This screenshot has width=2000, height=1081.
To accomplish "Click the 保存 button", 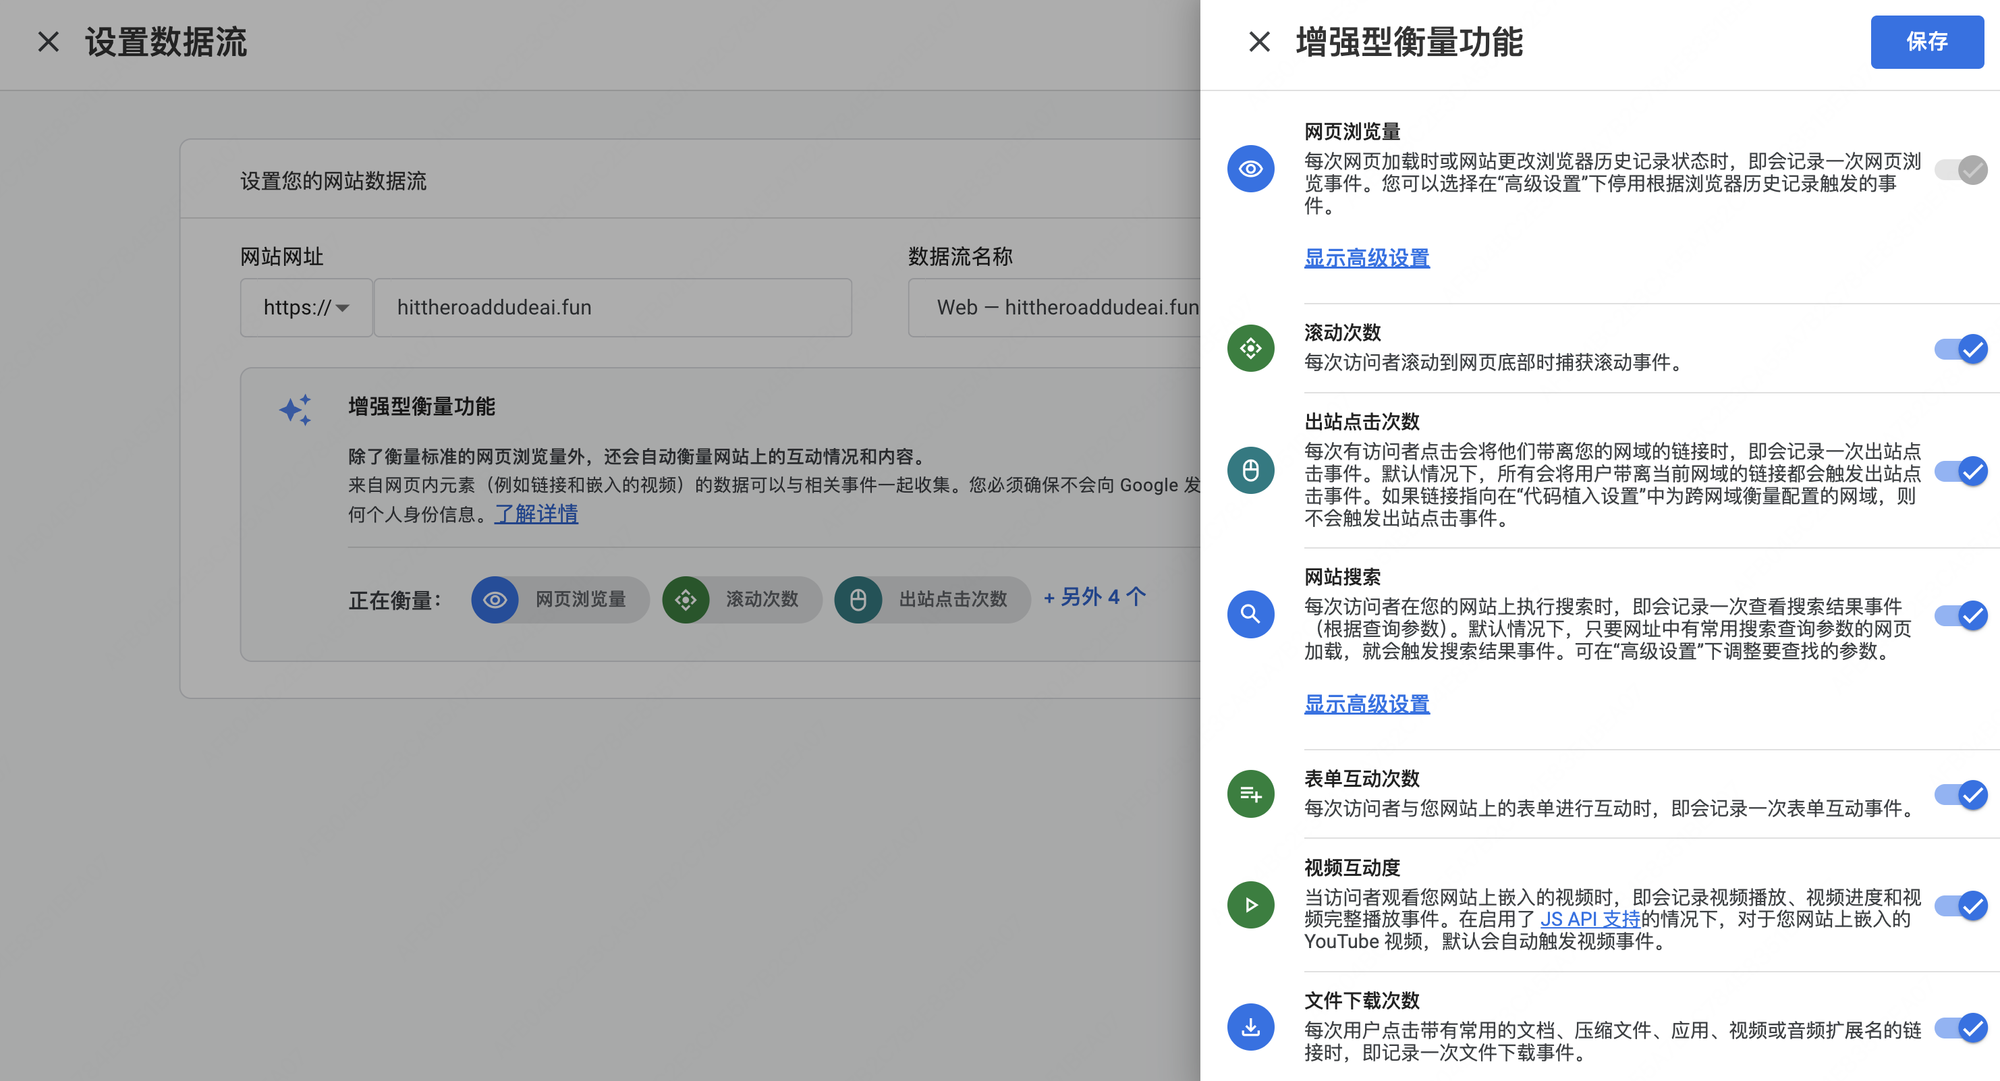I will tap(1927, 42).
